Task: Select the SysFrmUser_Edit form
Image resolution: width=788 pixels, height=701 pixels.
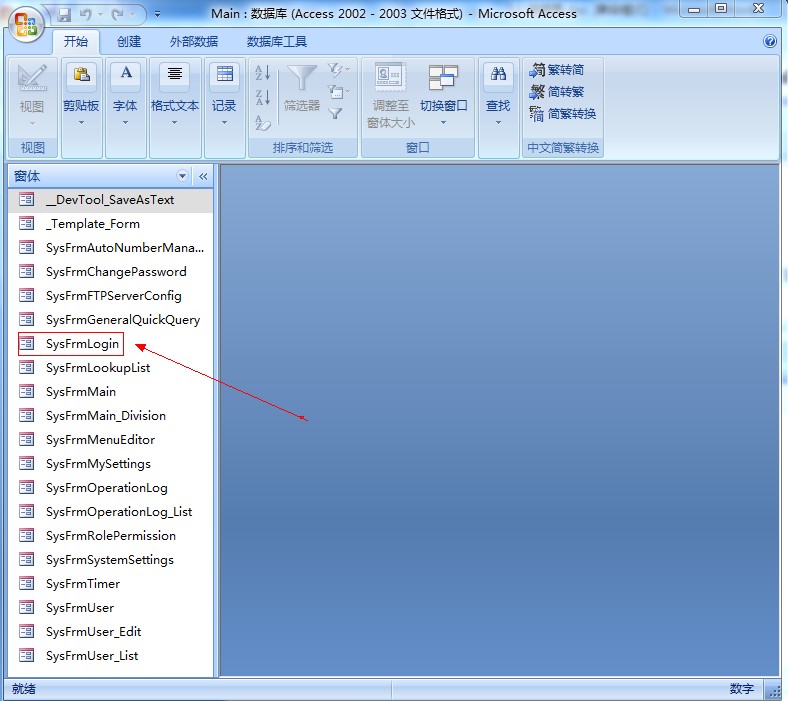Action: click(111, 632)
